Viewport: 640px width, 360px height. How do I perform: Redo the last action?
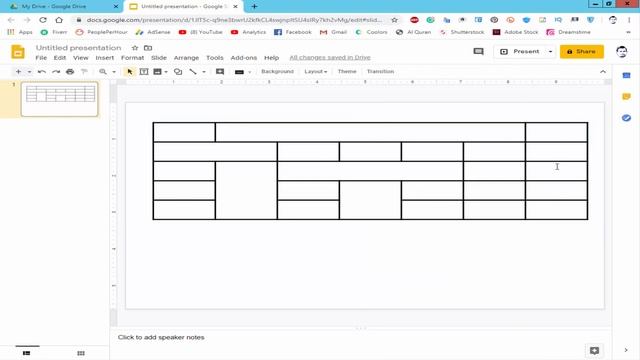pyautogui.click(x=56, y=71)
